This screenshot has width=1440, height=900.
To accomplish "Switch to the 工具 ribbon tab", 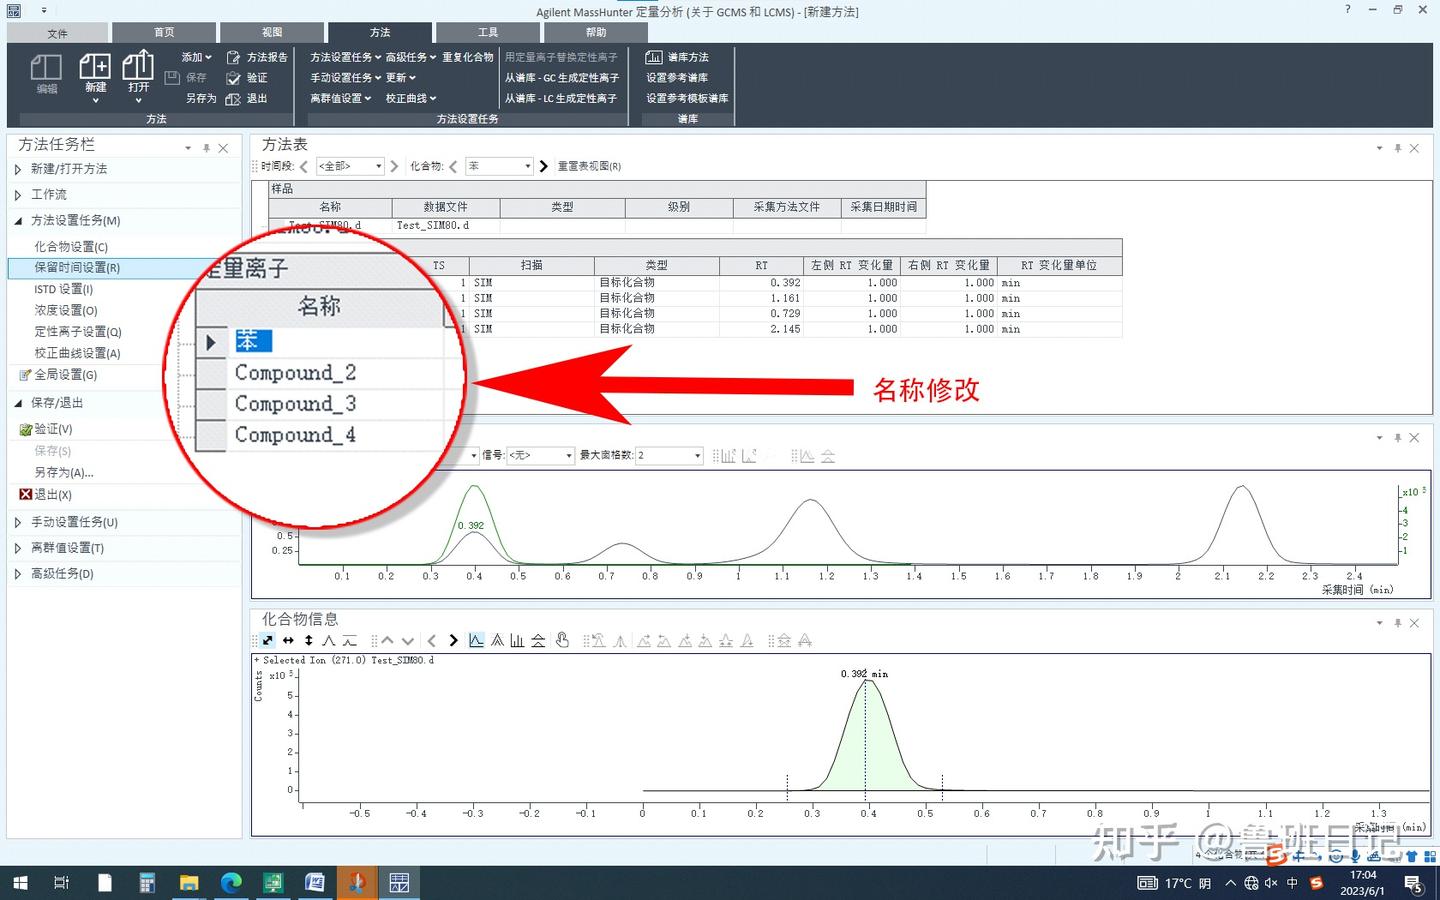I will pos(487,31).
